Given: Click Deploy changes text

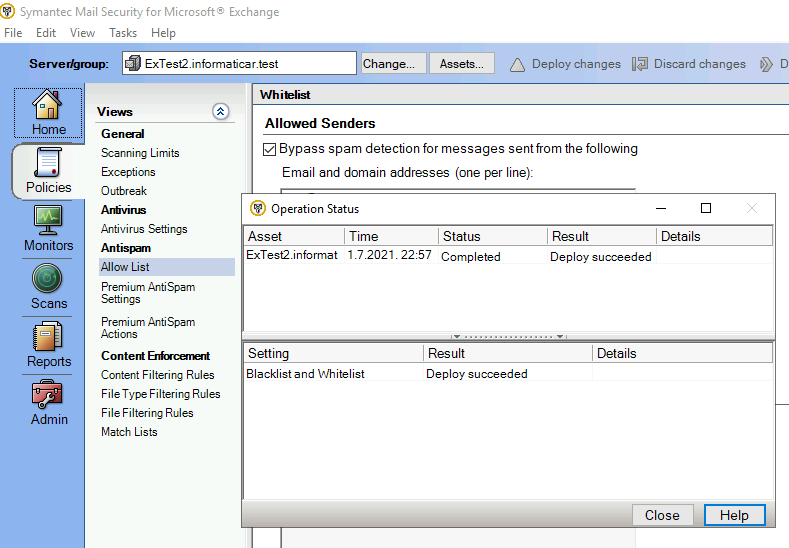Looking at the screenshot, I should 576,64.
